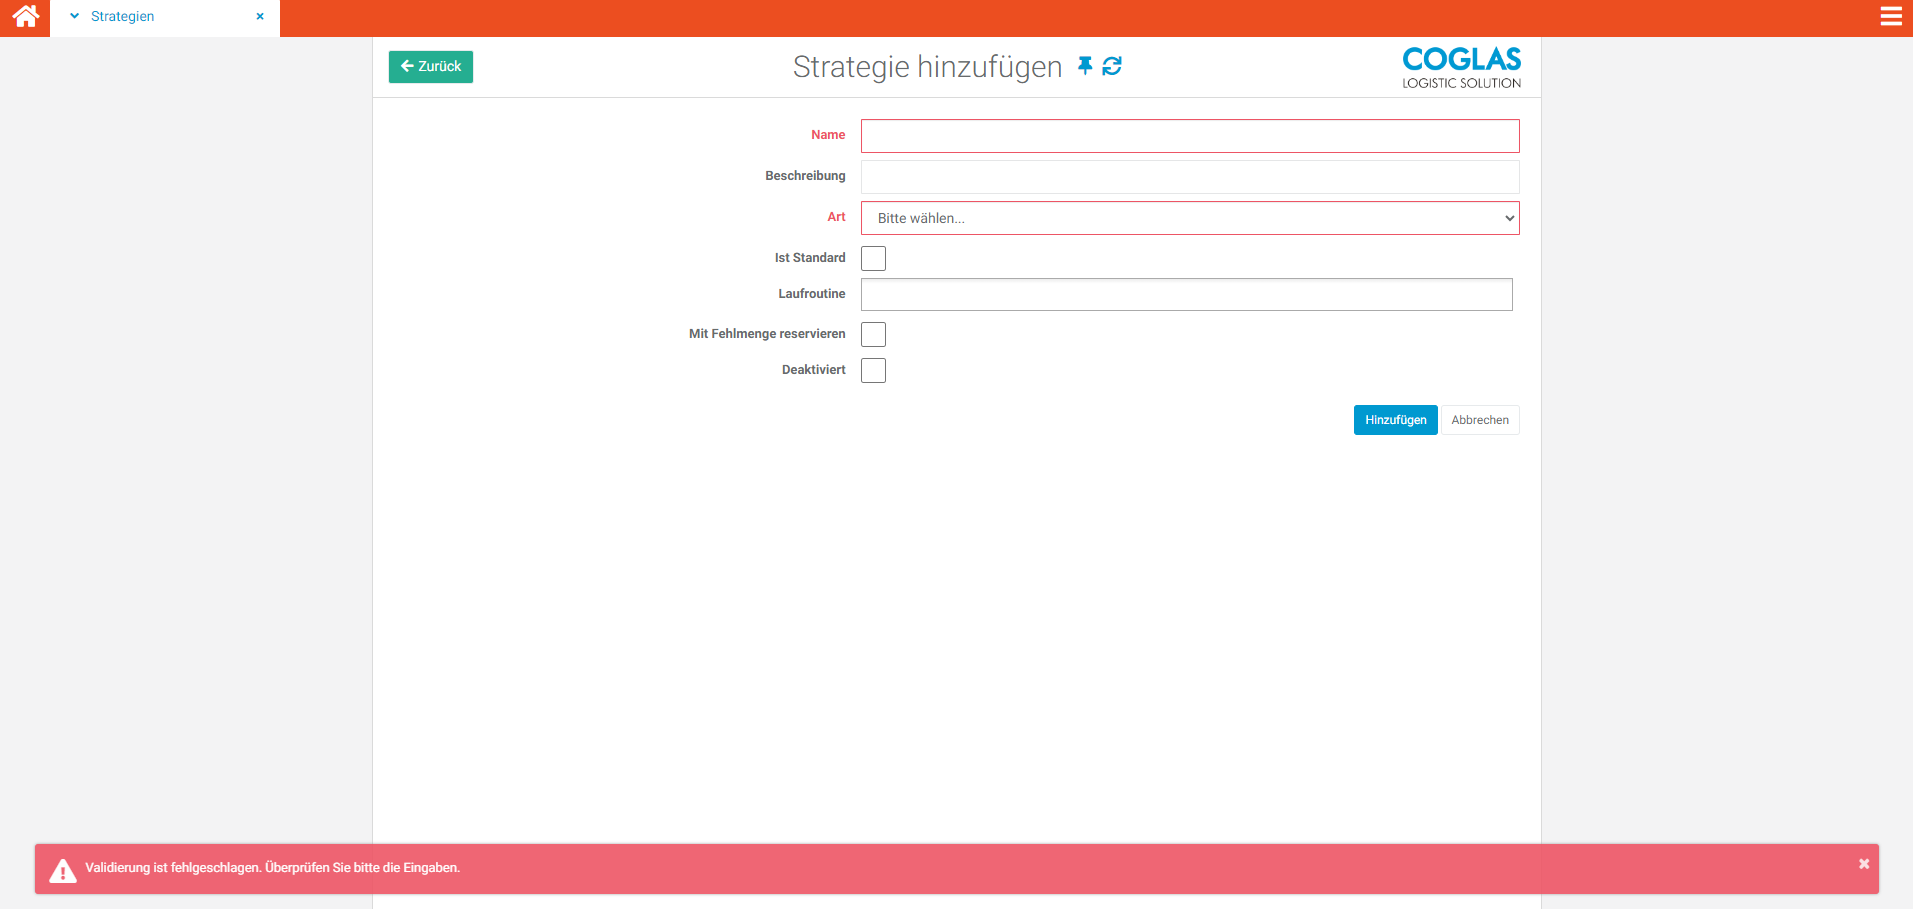Open the Art dropdown 'Bitte wählen...'
Viewport: 1913px width, 909px height.
click(1189, 218)
